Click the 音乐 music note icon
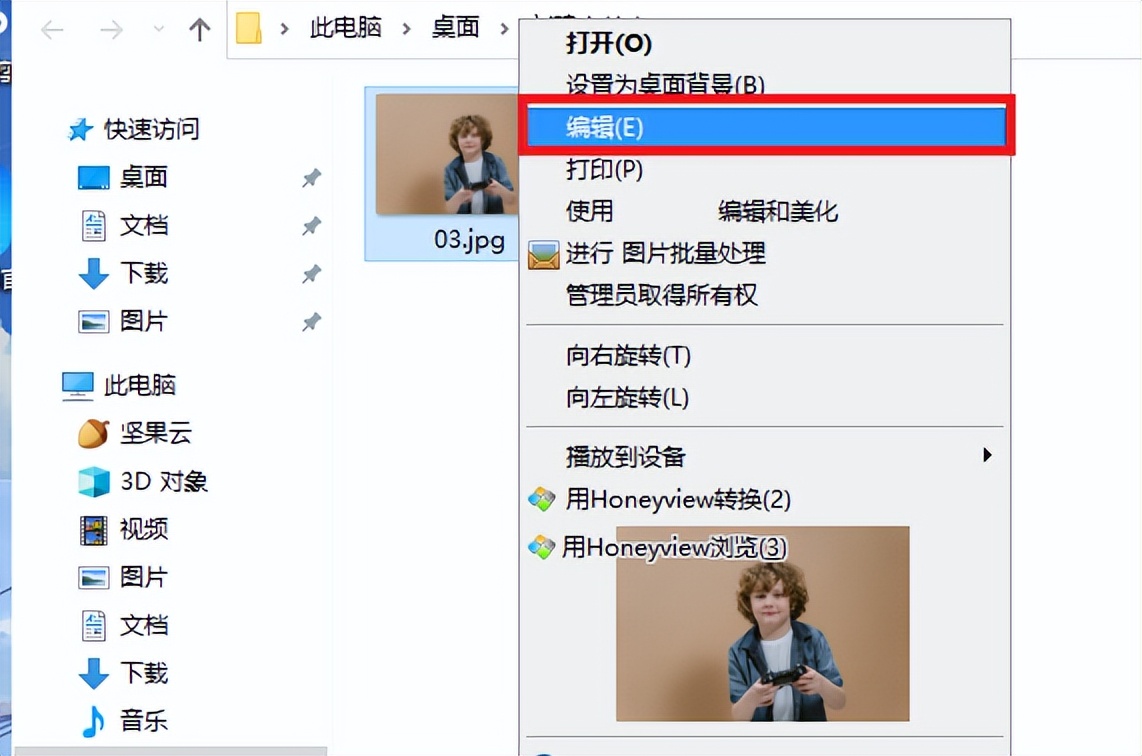Screen dimensions: 1142x756 coord(93,722)
